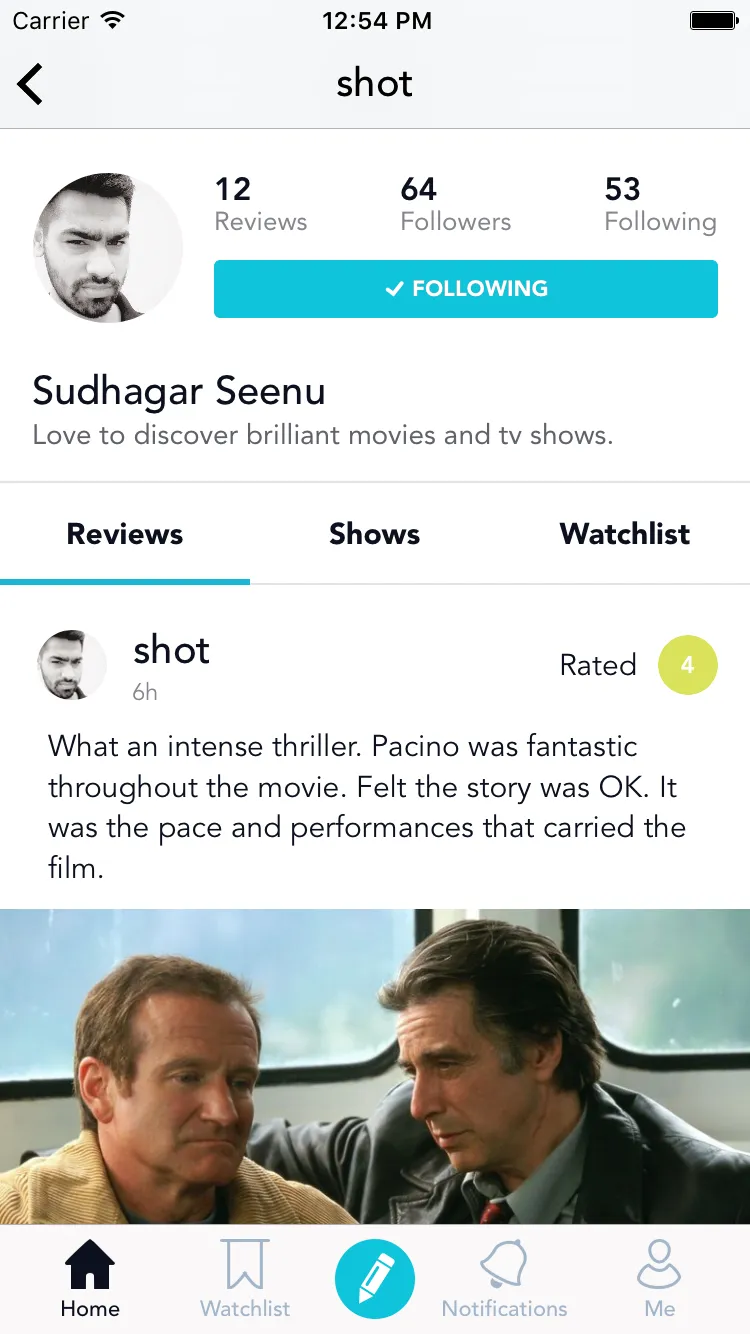View the 64 Followers list
This screenshot has height=1334, width=750.
pos(456,205)
